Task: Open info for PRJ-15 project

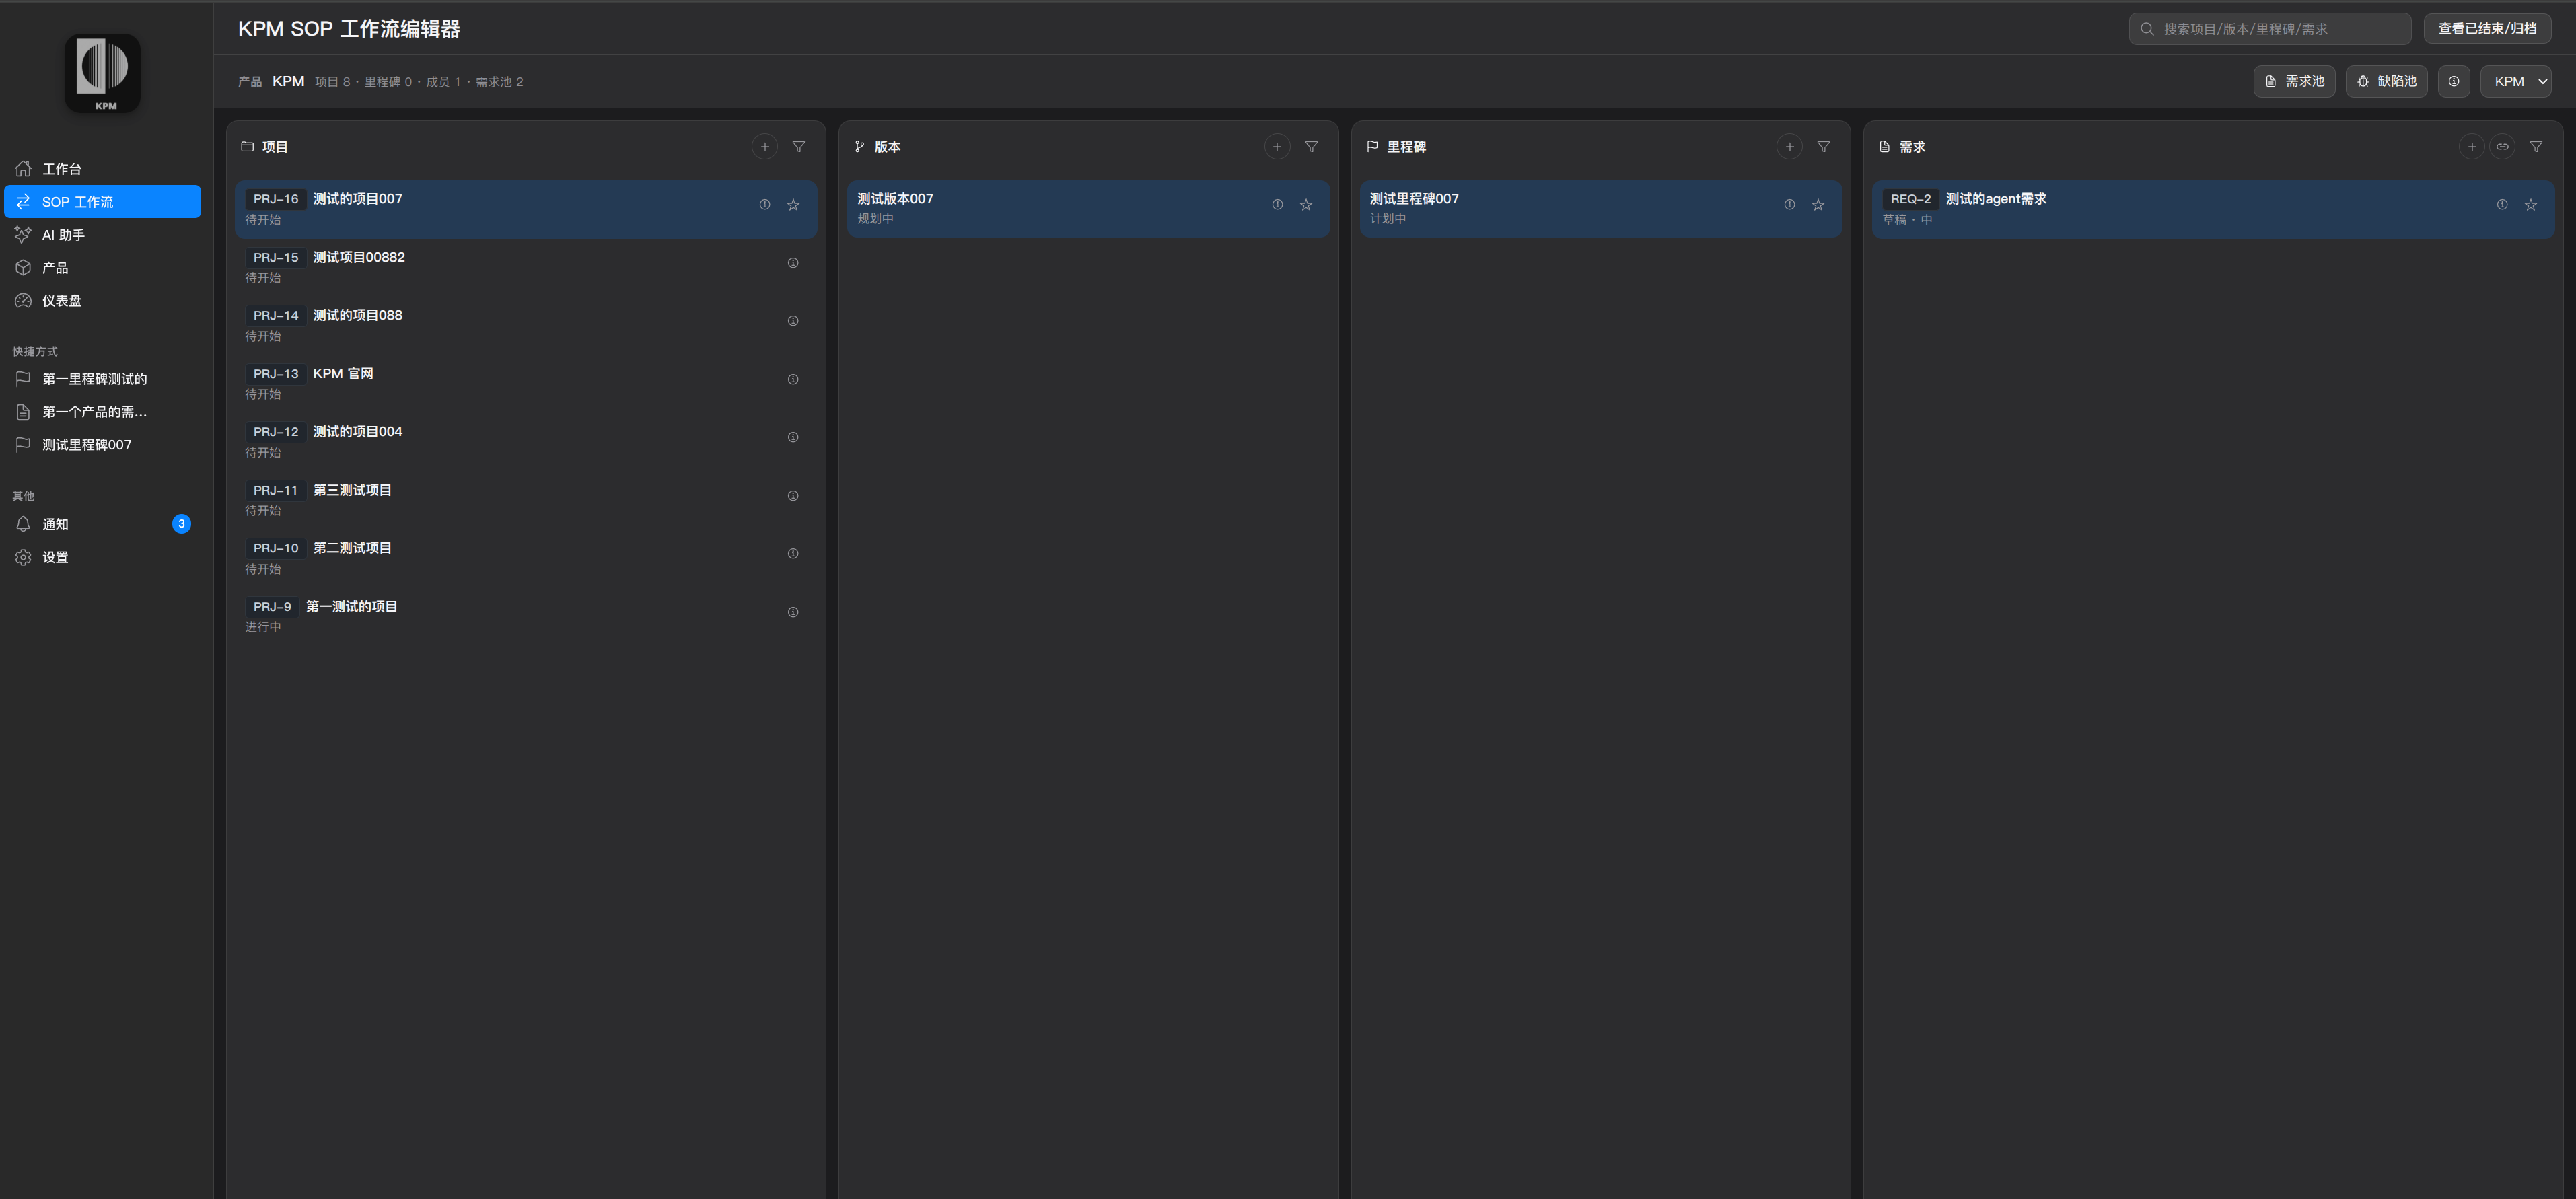Action: tap(792, 263)
